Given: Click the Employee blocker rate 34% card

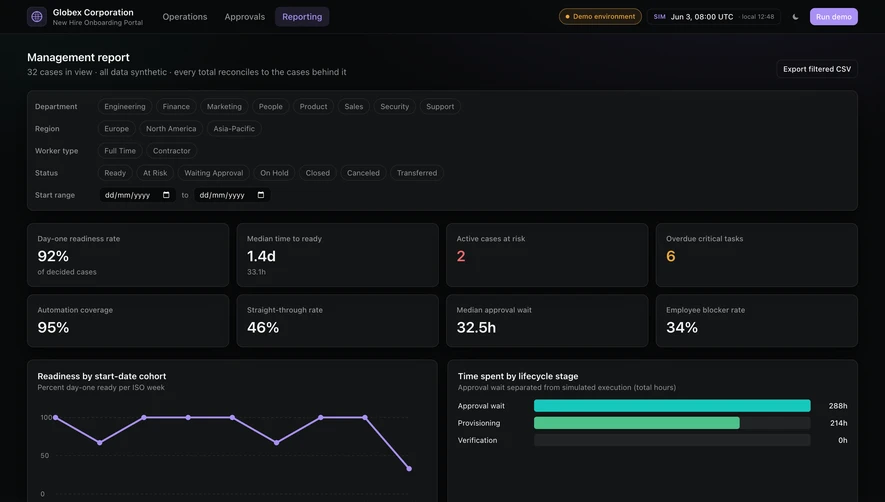Looking at the screenshot, I should point(756,321).
